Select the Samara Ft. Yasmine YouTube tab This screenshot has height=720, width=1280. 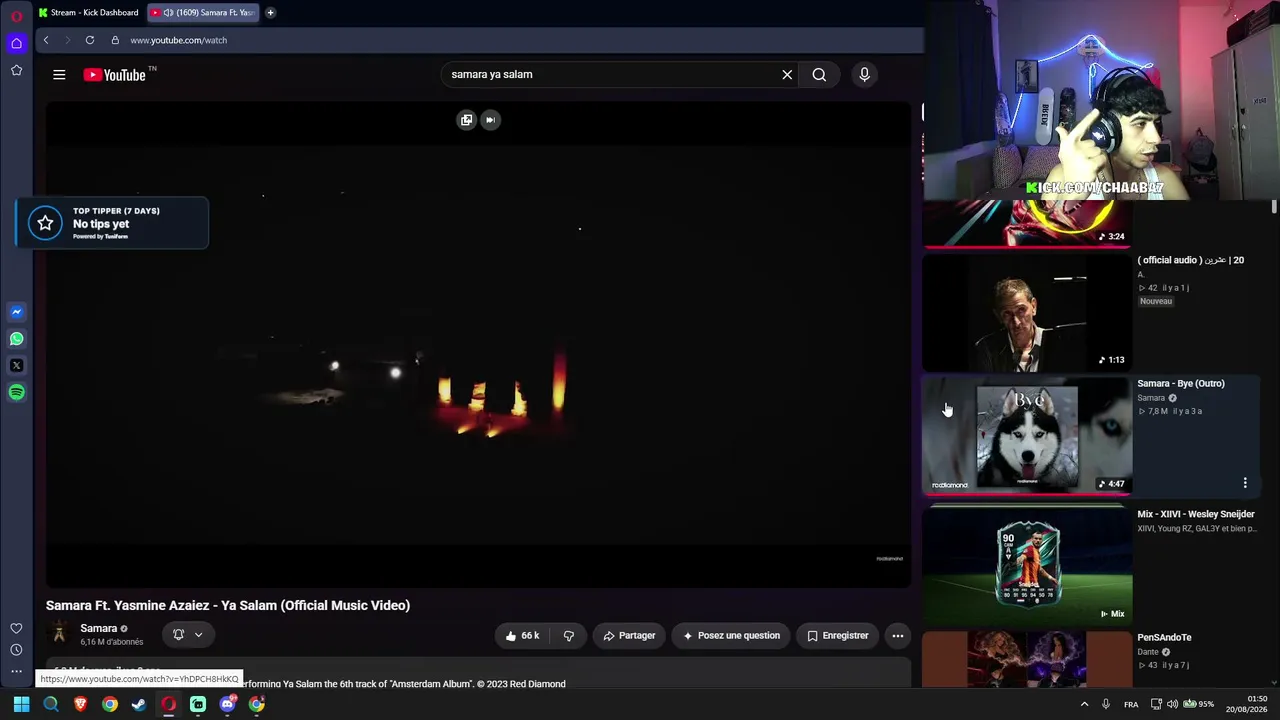pos(203,13)
